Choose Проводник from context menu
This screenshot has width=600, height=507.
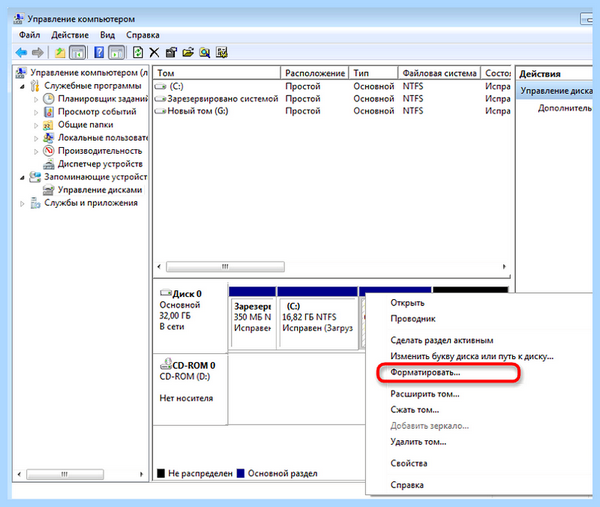pos(413,318)
